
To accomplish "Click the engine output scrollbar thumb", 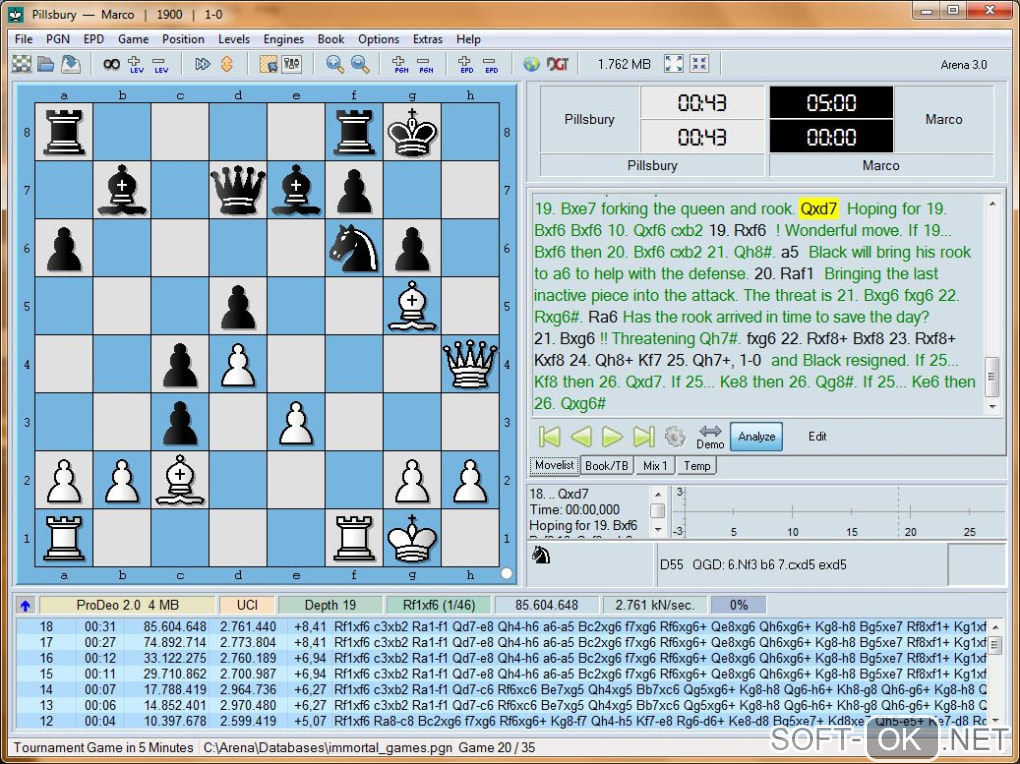I will 995,644.
